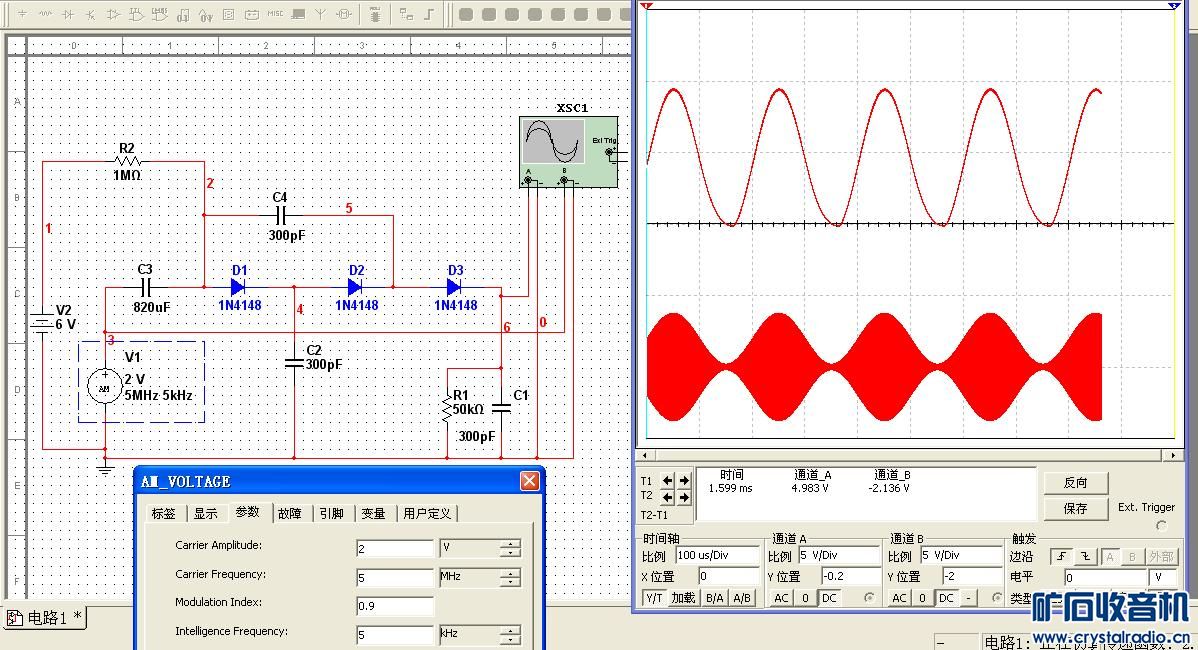
Task: Open the MISC components toolbar icon
Action: pos(274,14)
